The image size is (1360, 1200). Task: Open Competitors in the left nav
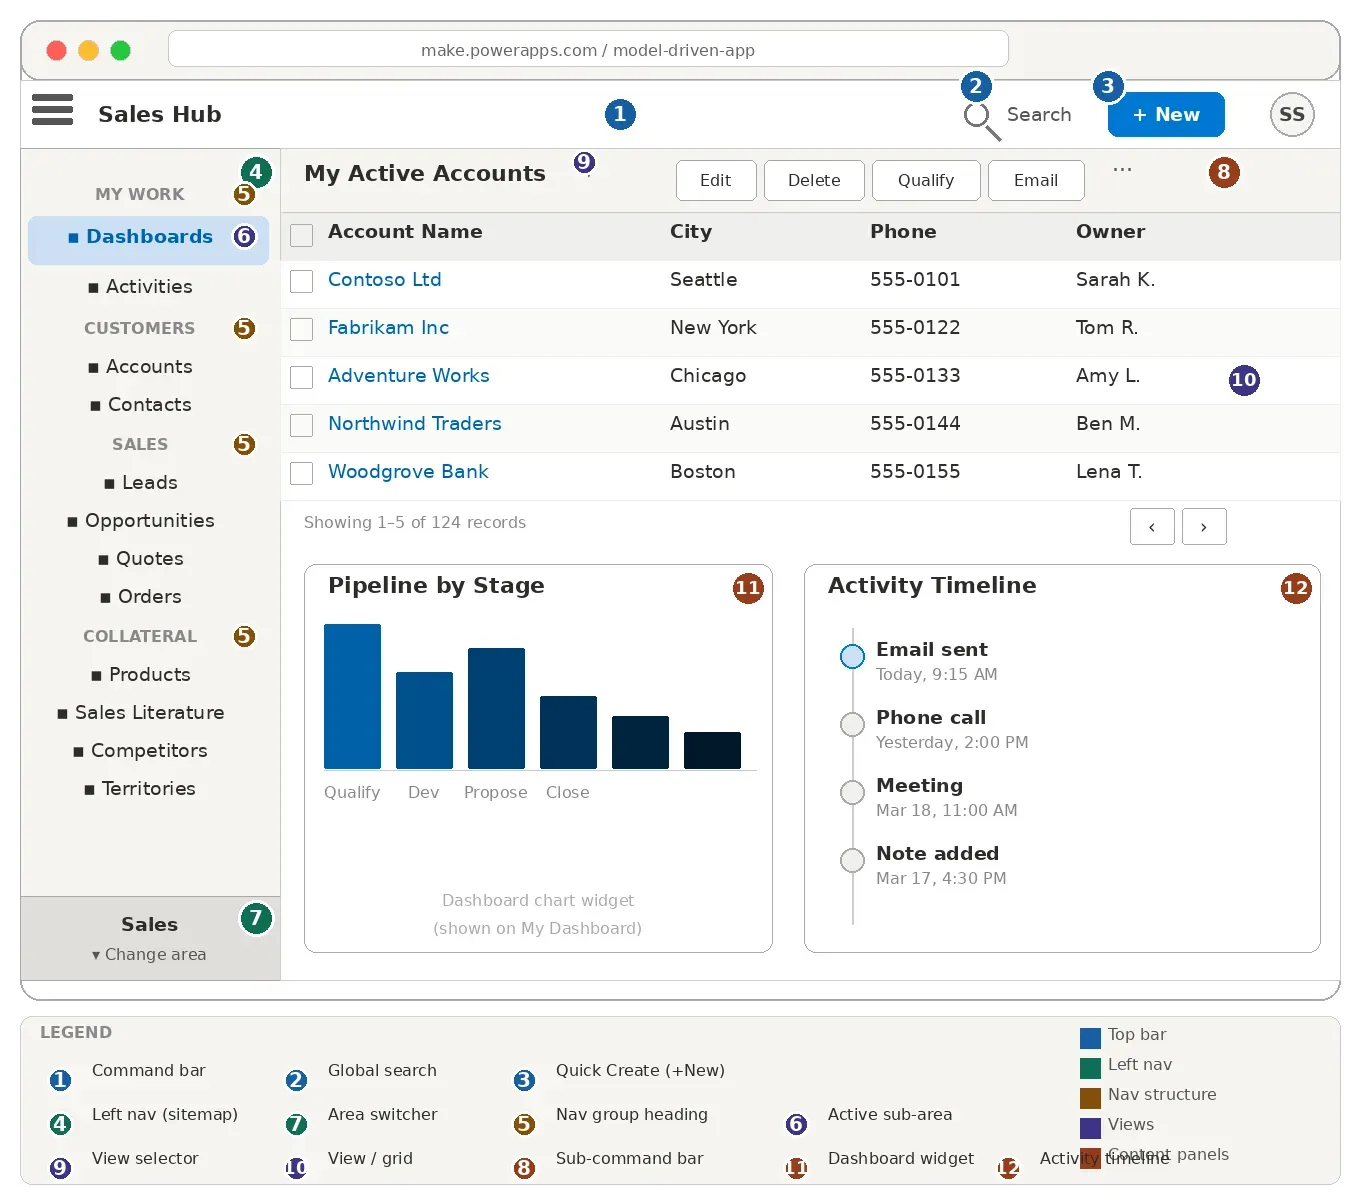(140, 751)
